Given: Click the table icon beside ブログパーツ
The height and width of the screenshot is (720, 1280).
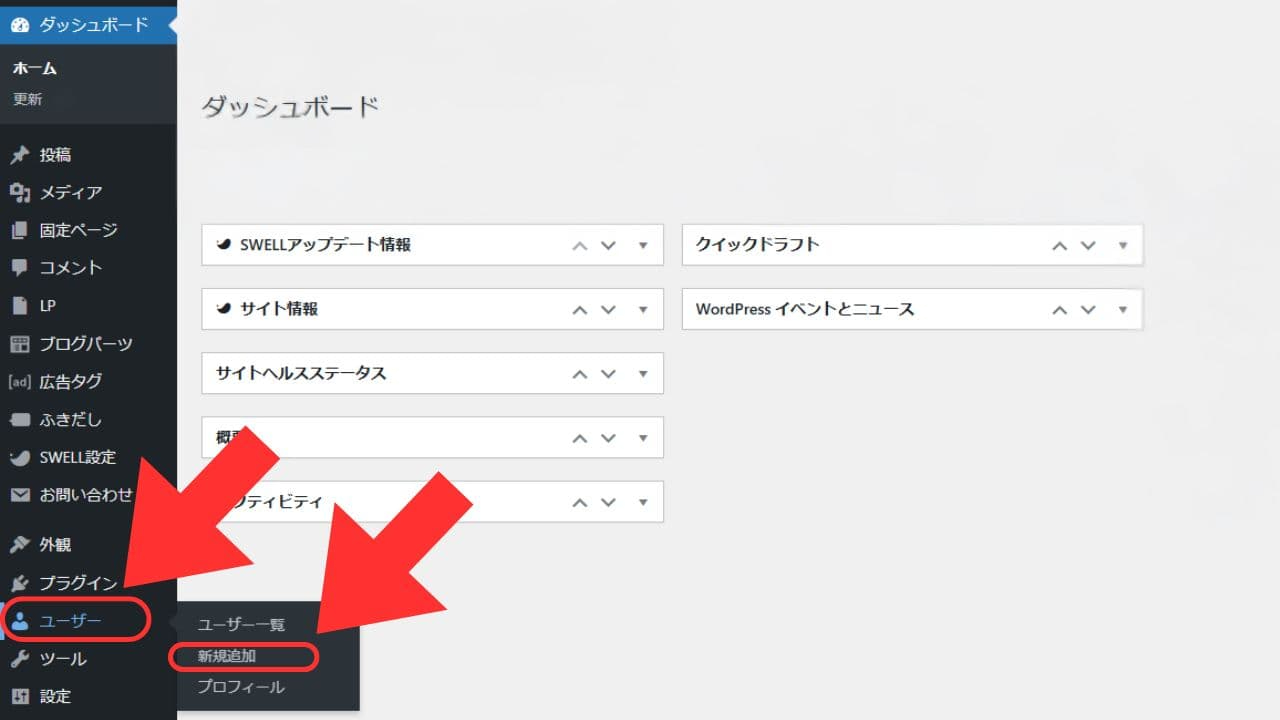Looking at the screenshot, I should click(x=19, y=344).
